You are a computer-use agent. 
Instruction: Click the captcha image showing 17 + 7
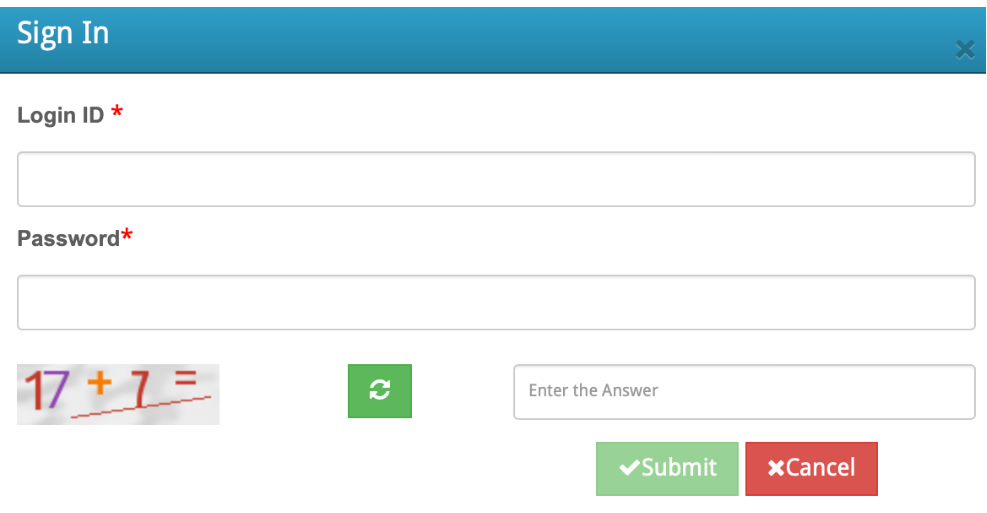pos(118,394)
